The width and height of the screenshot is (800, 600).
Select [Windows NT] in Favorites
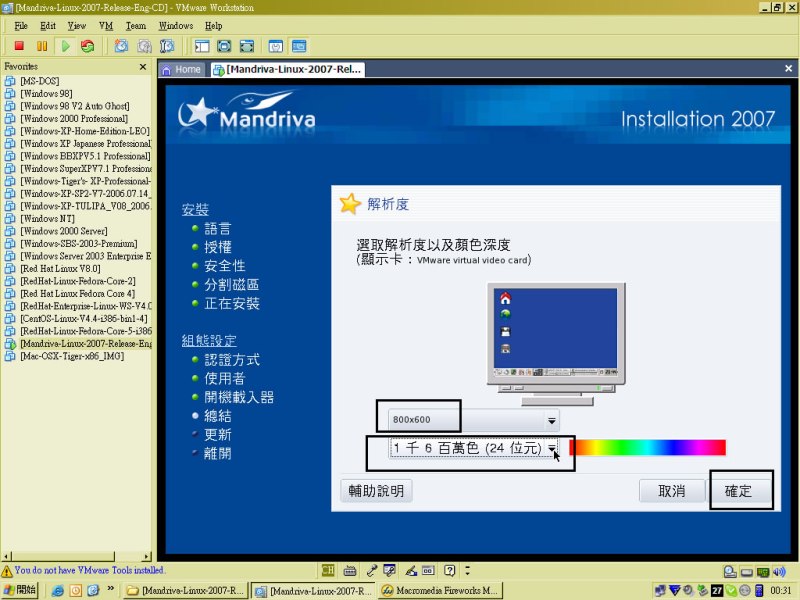(x=47, y=219)
